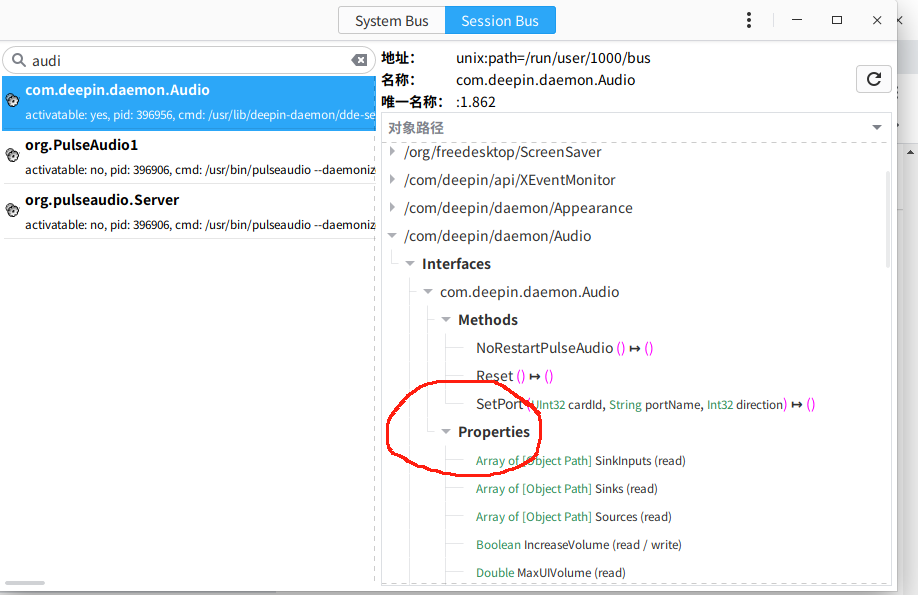Viewport: 918px width, 595px height.
Task: Collapse the Methods group
Action: click(x=446, y=320)
